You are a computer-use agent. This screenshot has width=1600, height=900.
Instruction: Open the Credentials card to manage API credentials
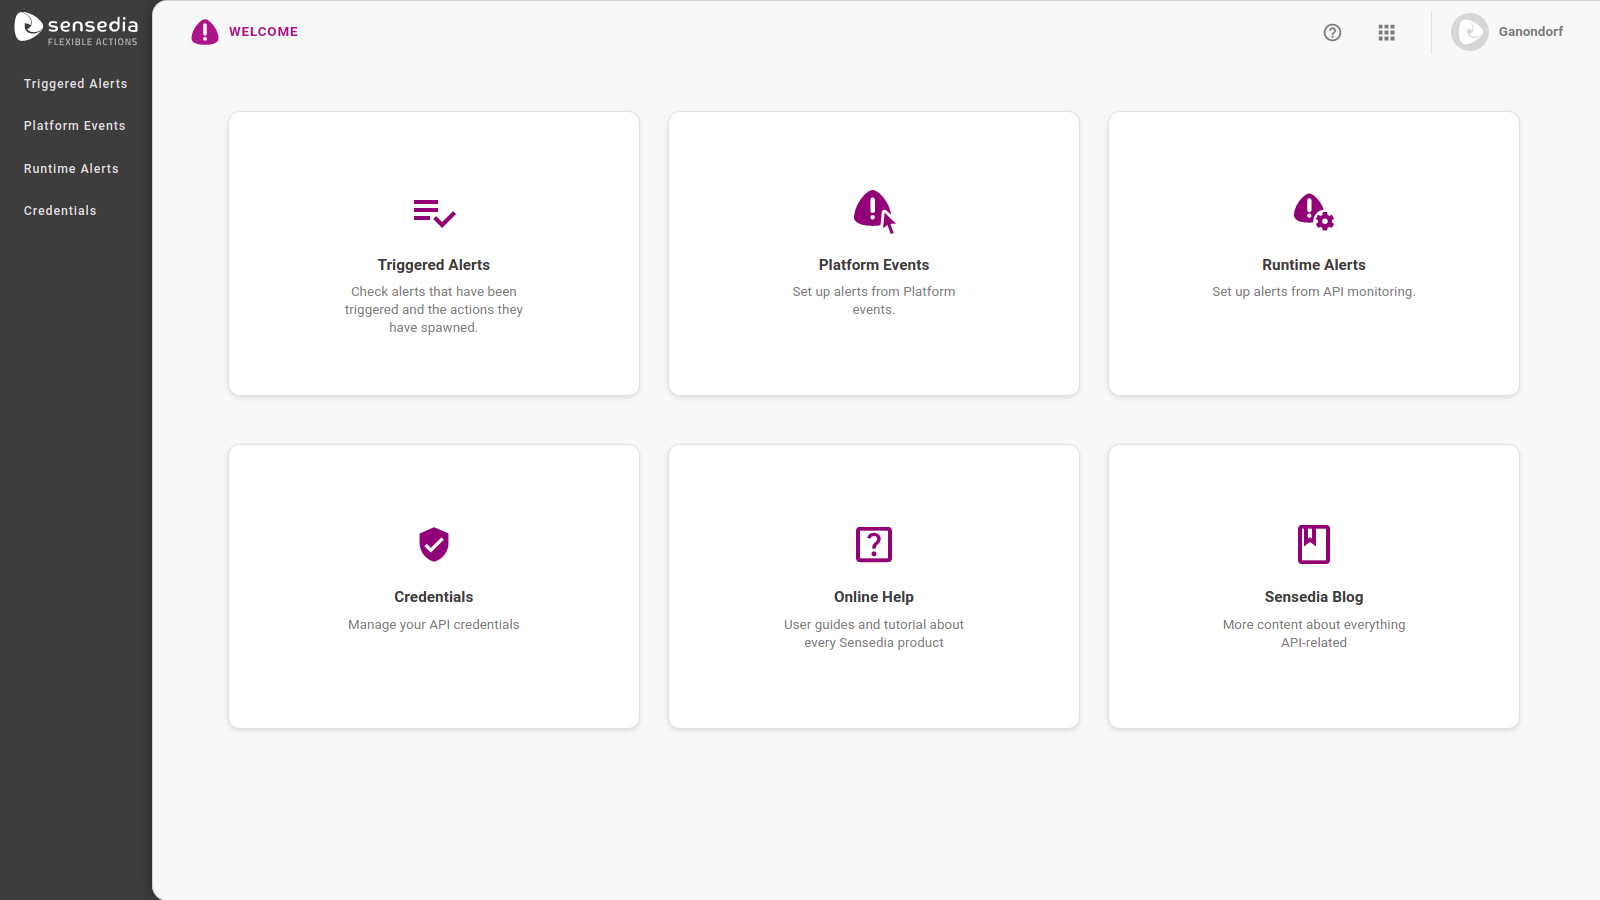(x=433, y=586)
